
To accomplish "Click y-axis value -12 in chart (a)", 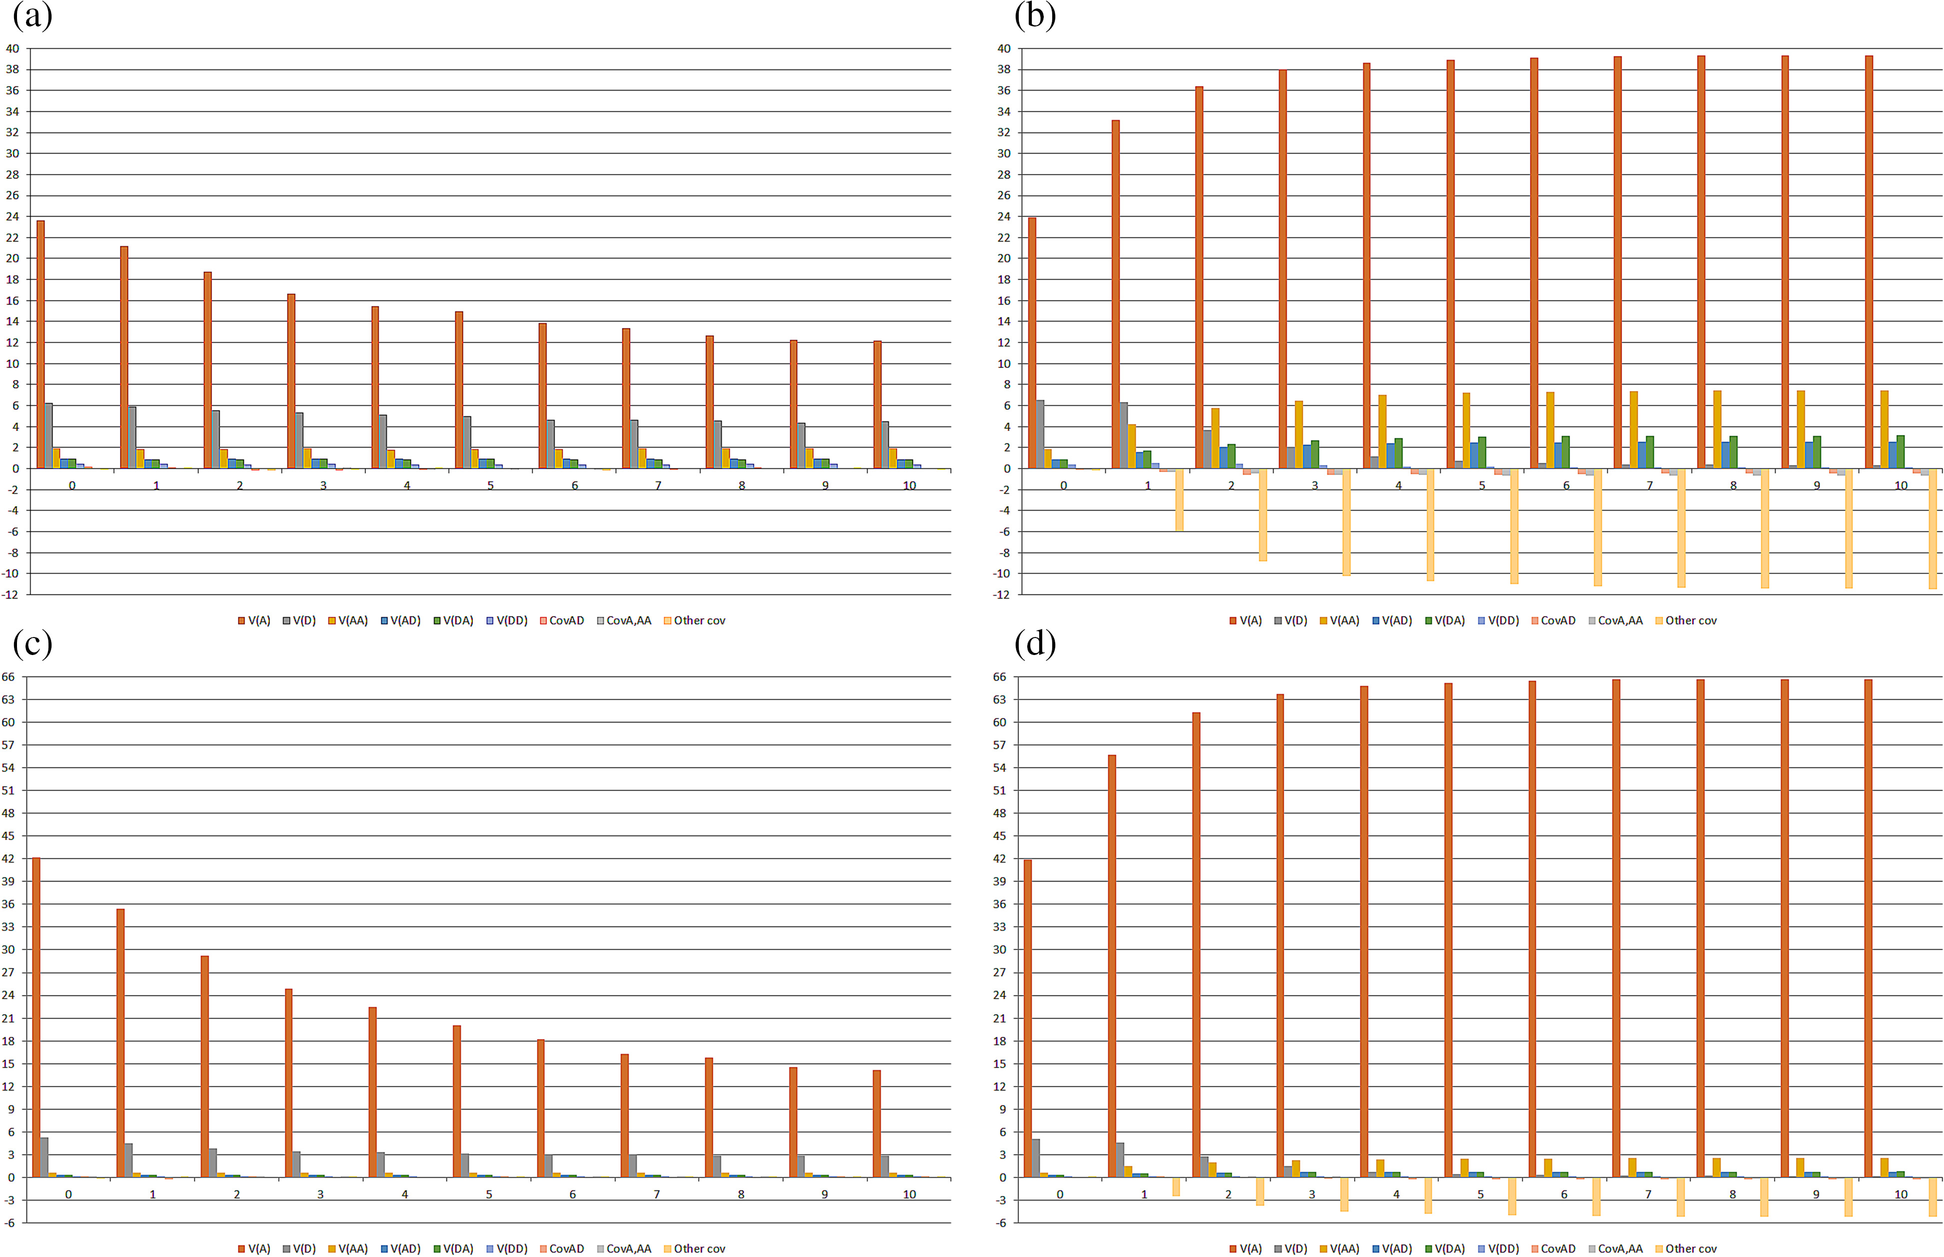I will pos(10,595).
